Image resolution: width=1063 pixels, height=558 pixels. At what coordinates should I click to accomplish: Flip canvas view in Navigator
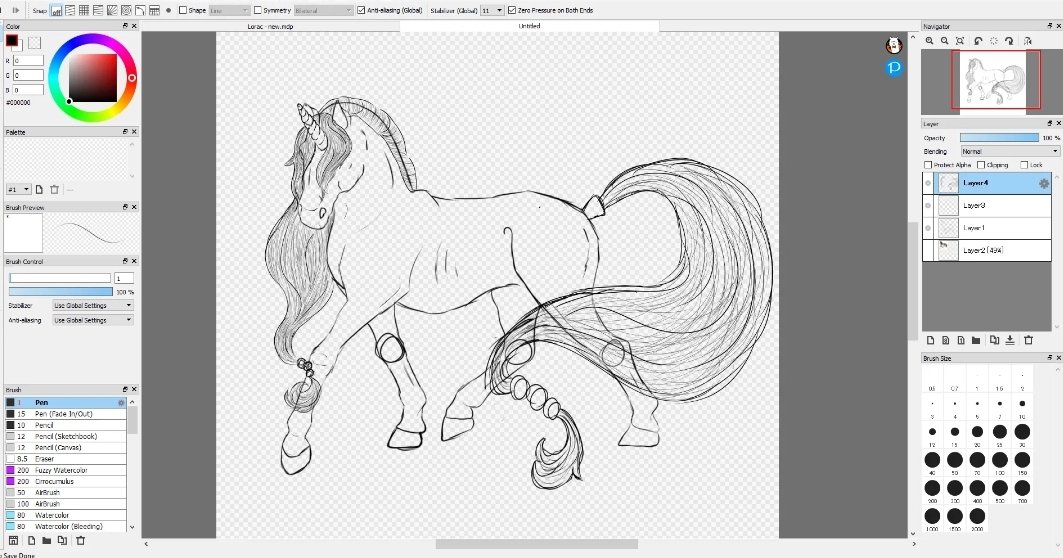tap(1028, 41)
